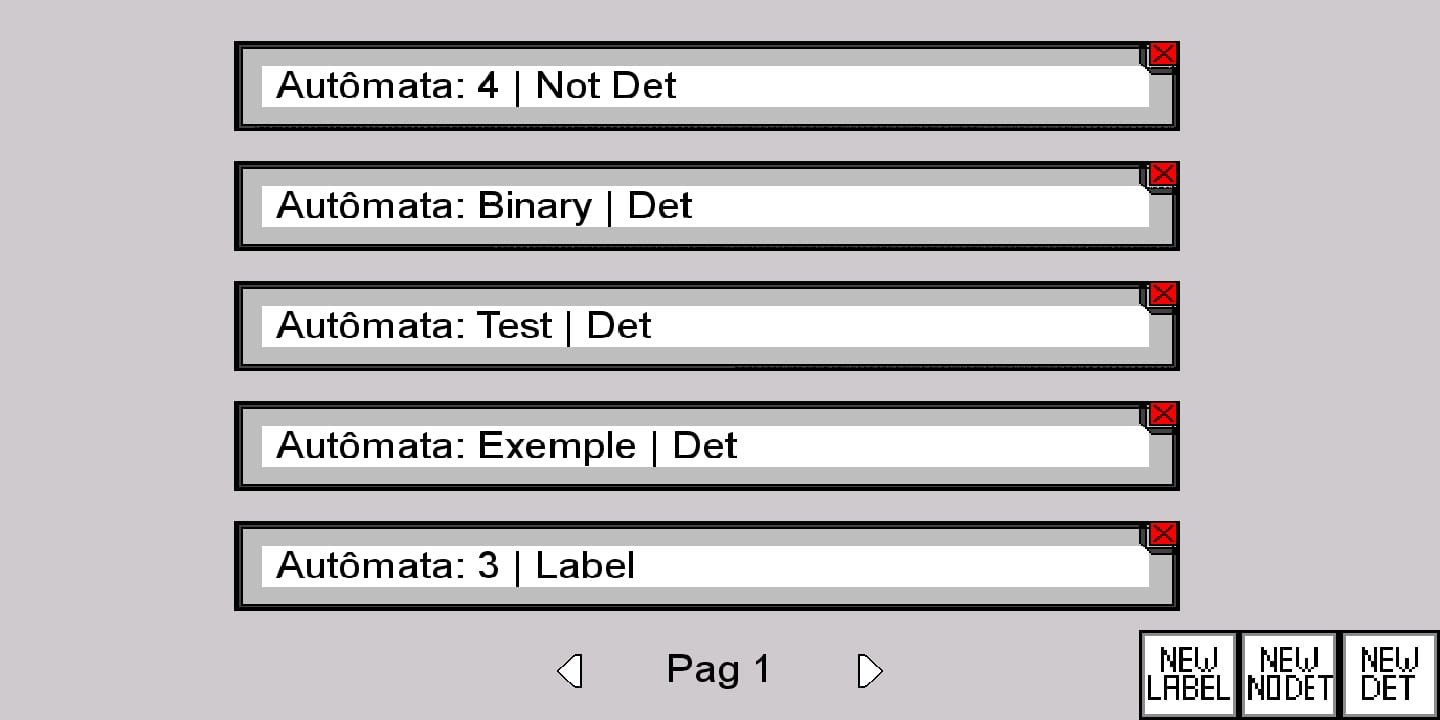Click the word Exemple in the list

557,446
